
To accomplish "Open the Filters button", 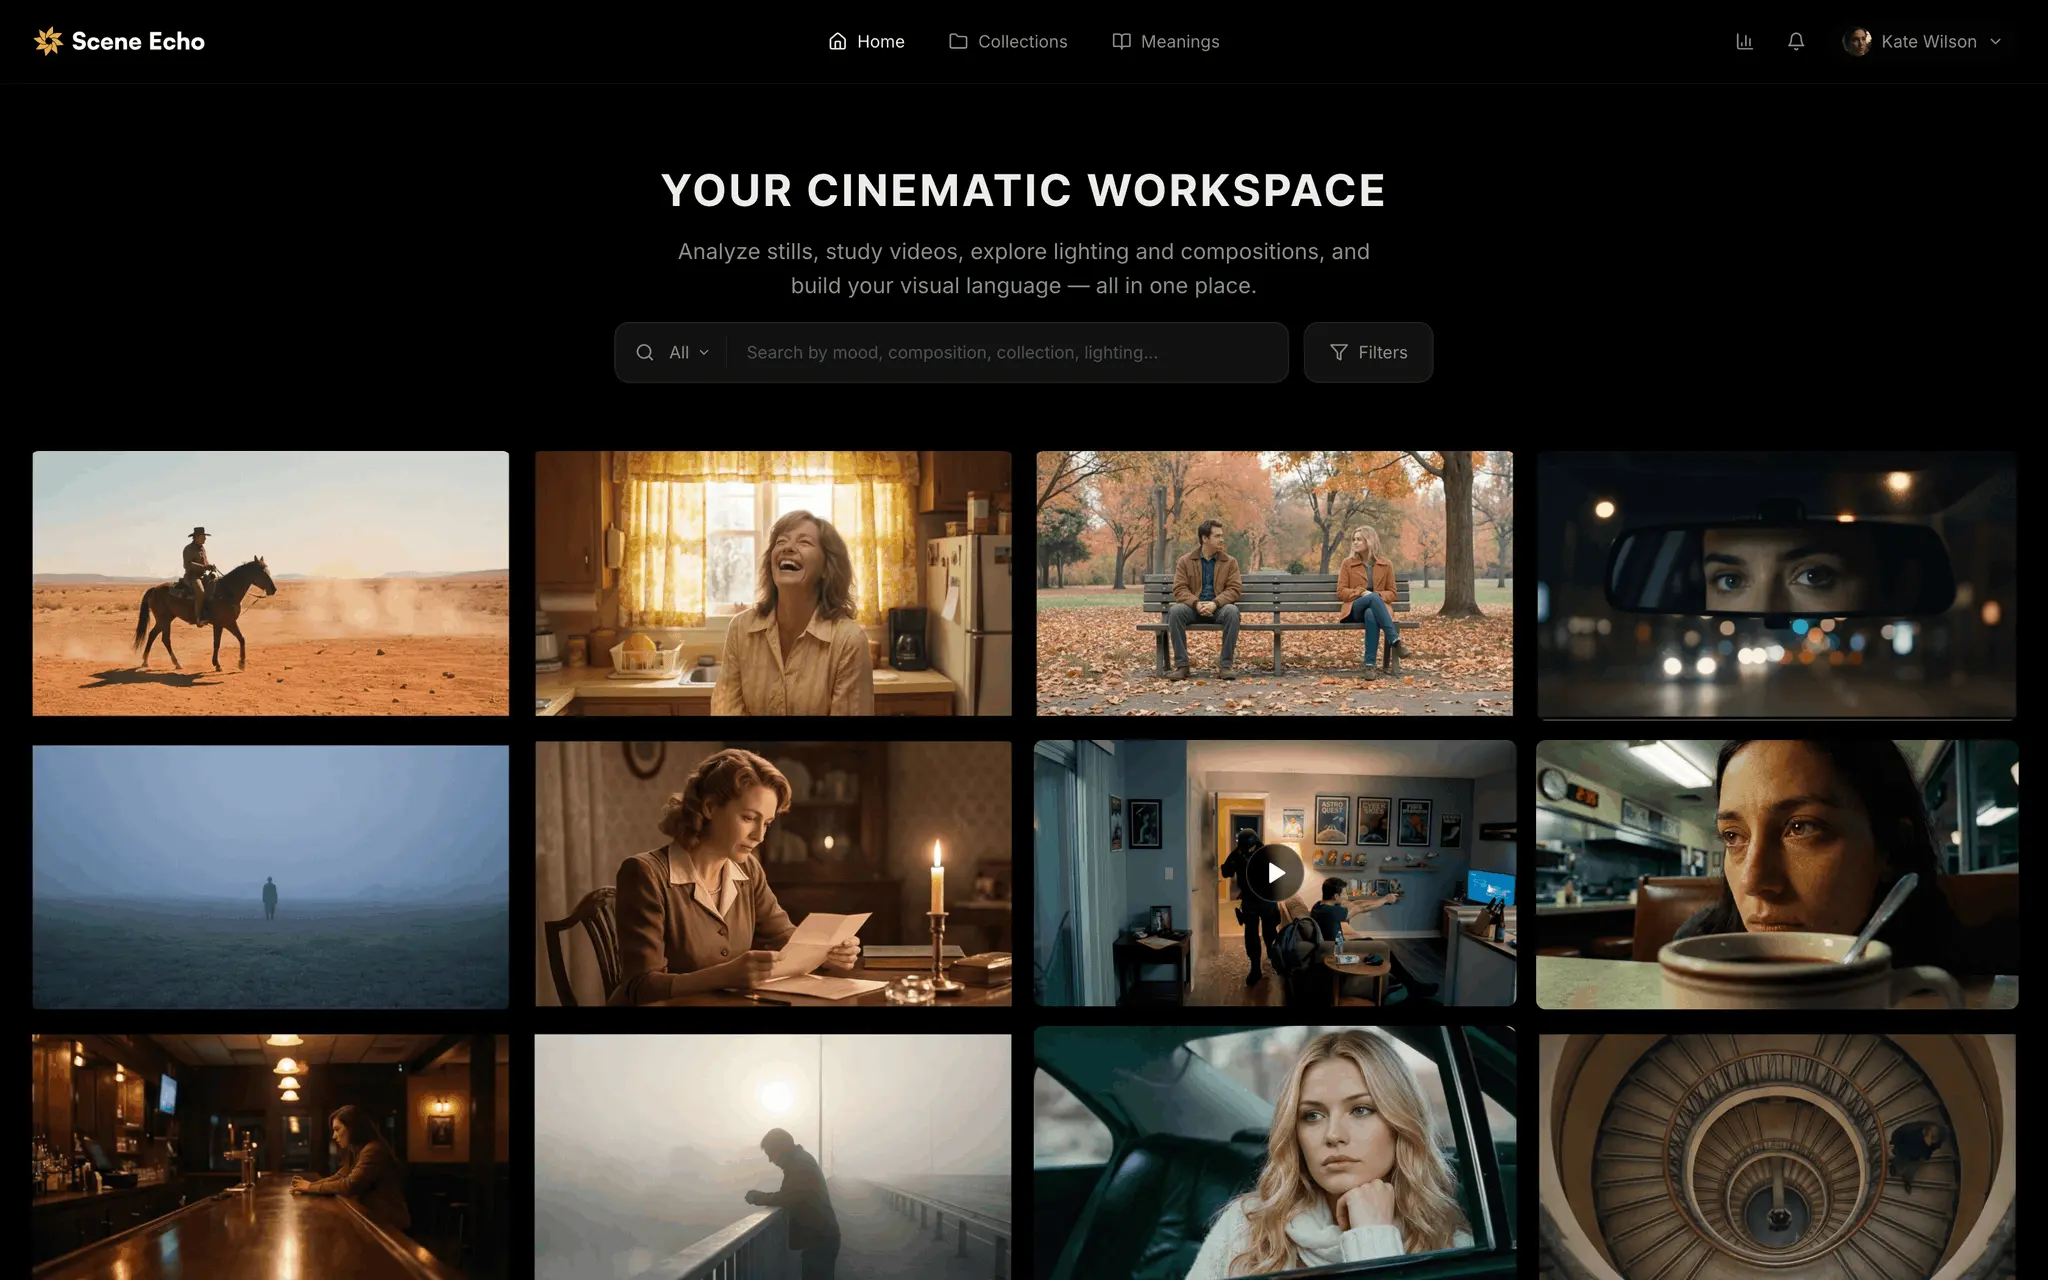I will click(x=1368, y=352).
